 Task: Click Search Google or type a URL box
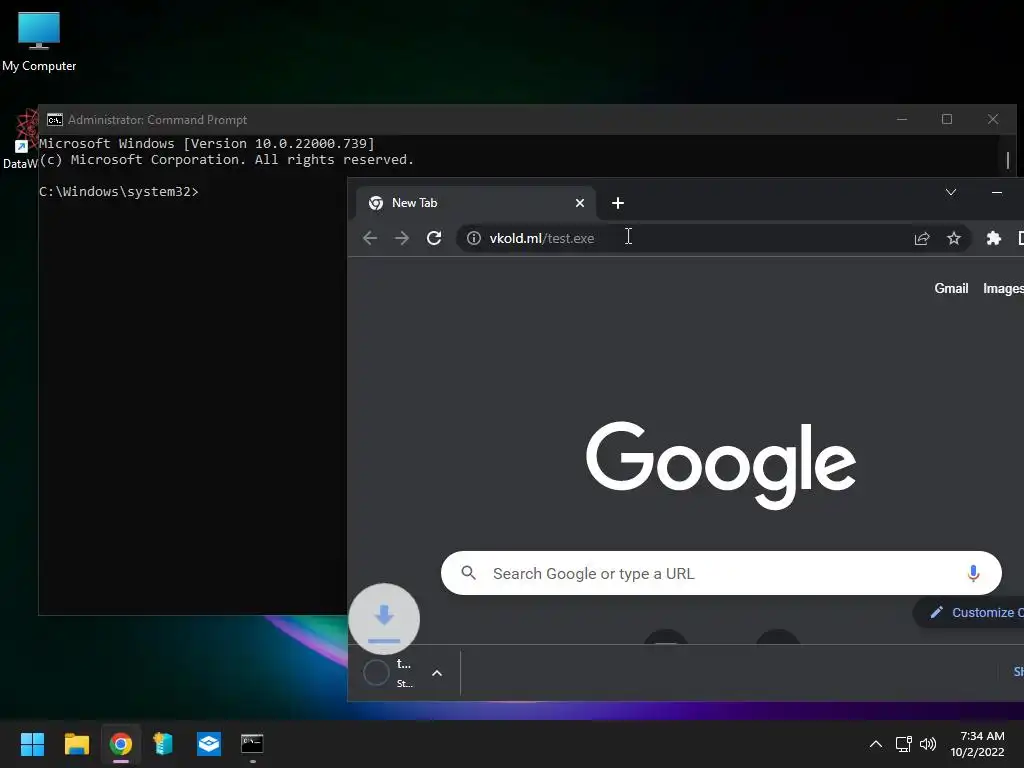pos(721,573)
